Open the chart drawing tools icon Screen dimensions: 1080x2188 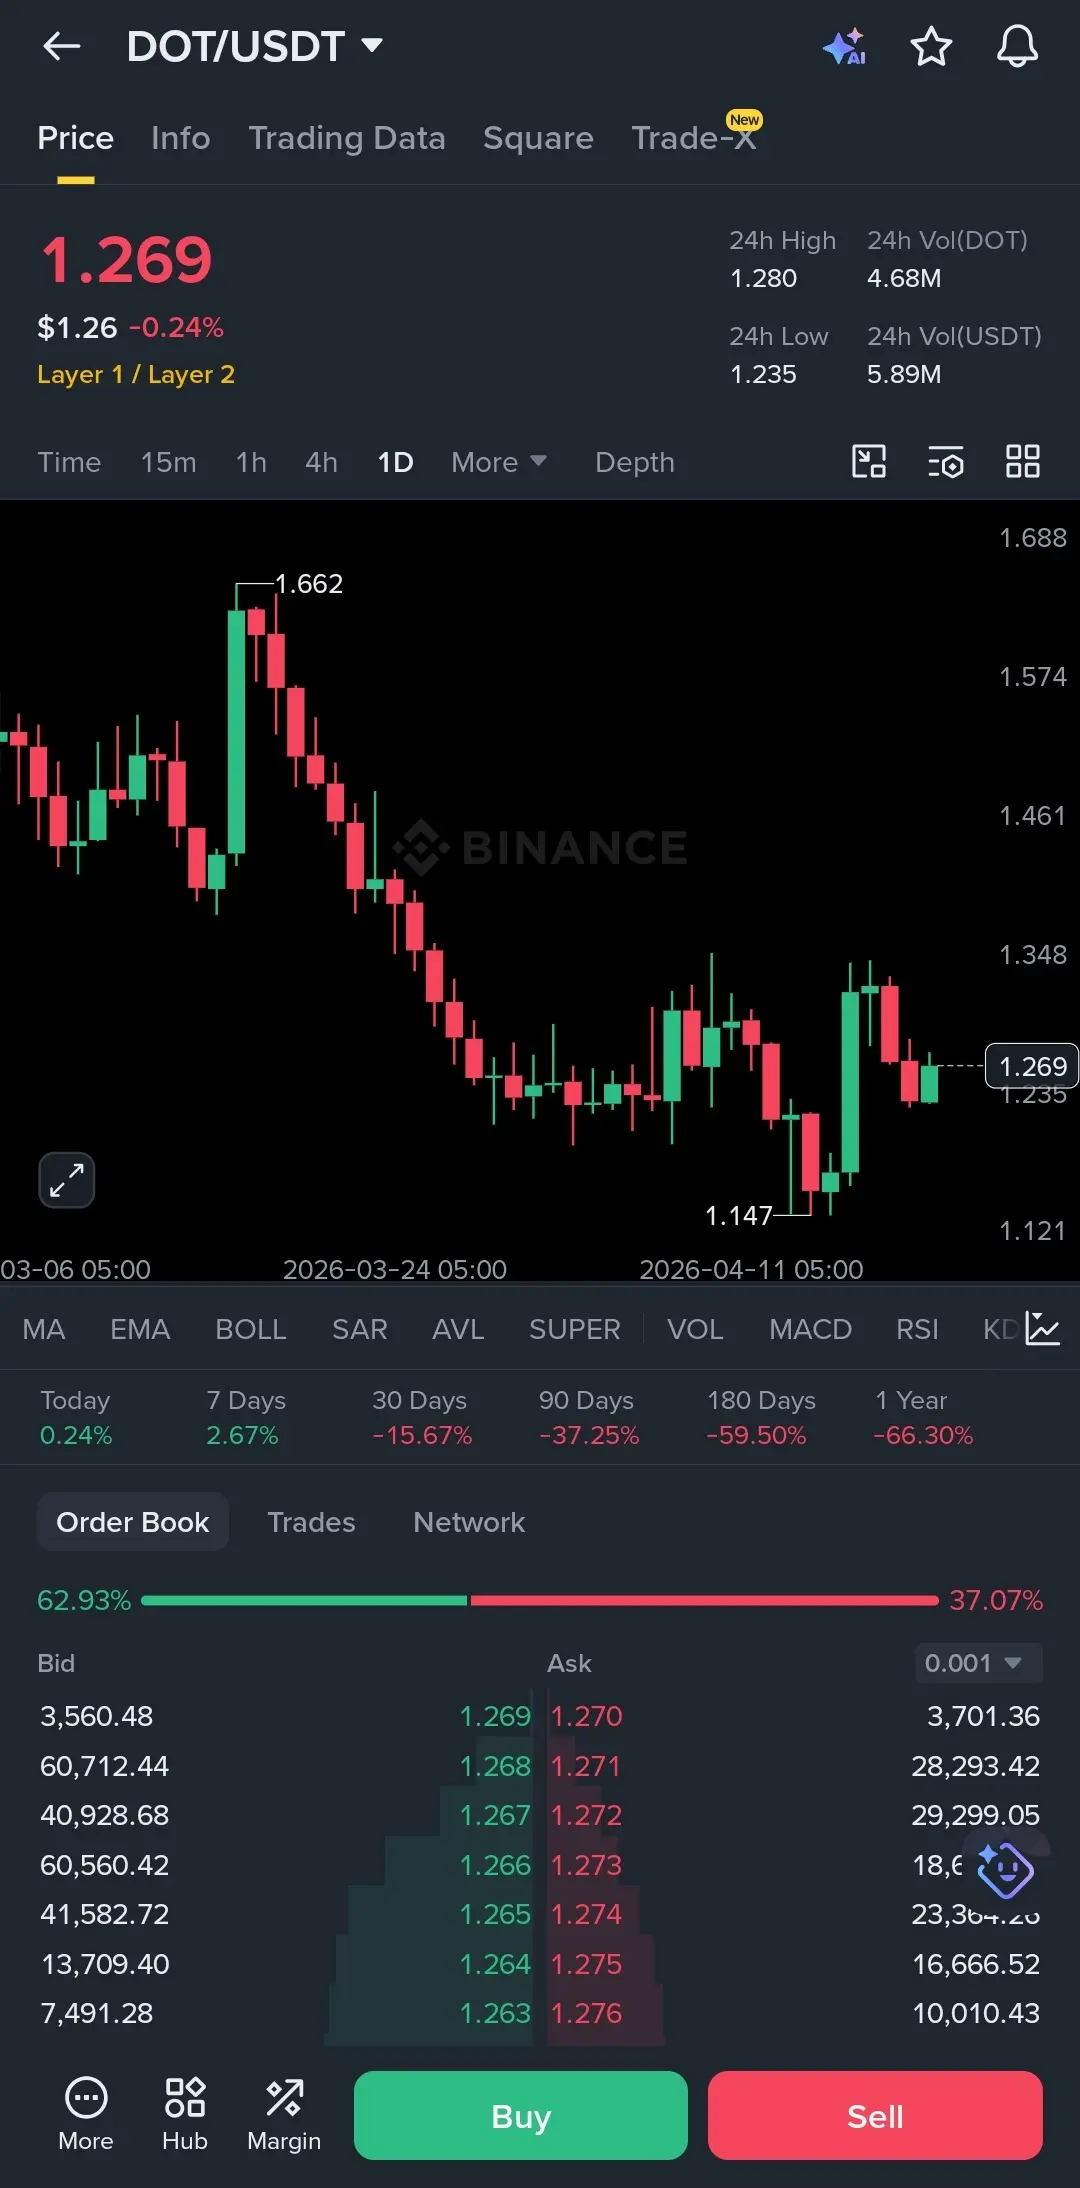[x=869, y=462]
